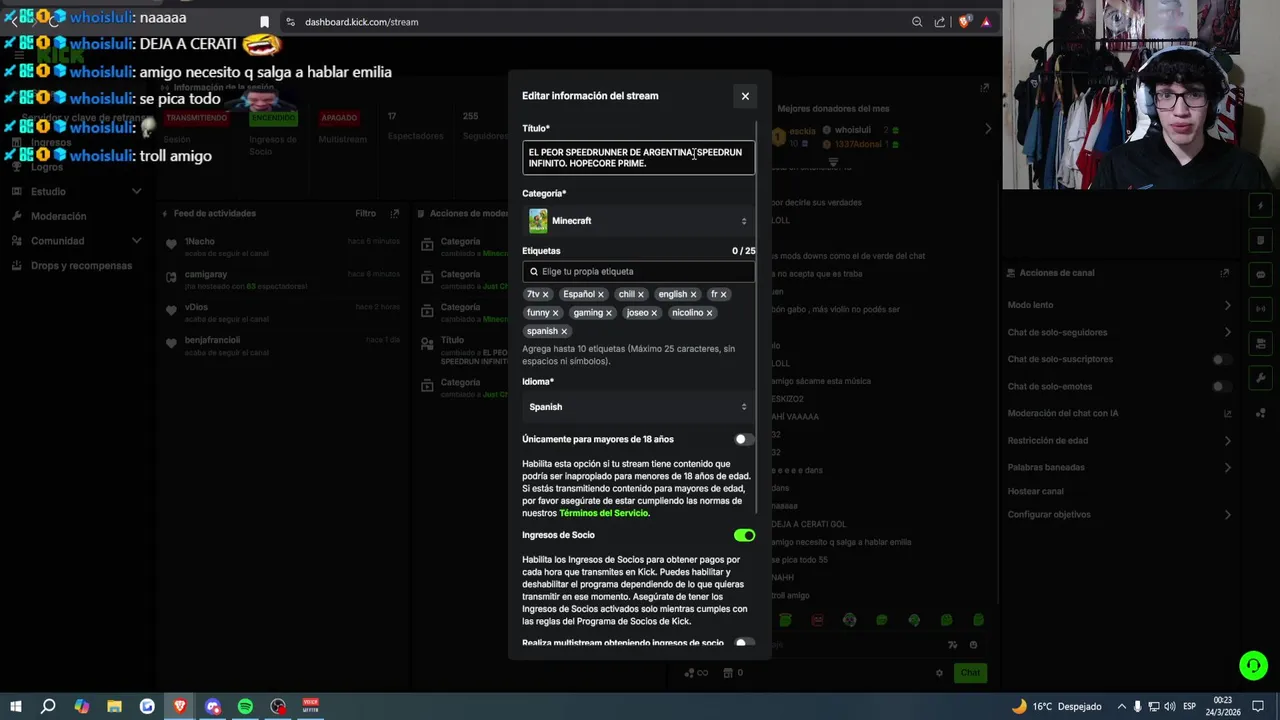The height and width of the screenshot is (720, 1280).
Task: Click the note icon in the right sidebar
Action: tap(1260, 241)
